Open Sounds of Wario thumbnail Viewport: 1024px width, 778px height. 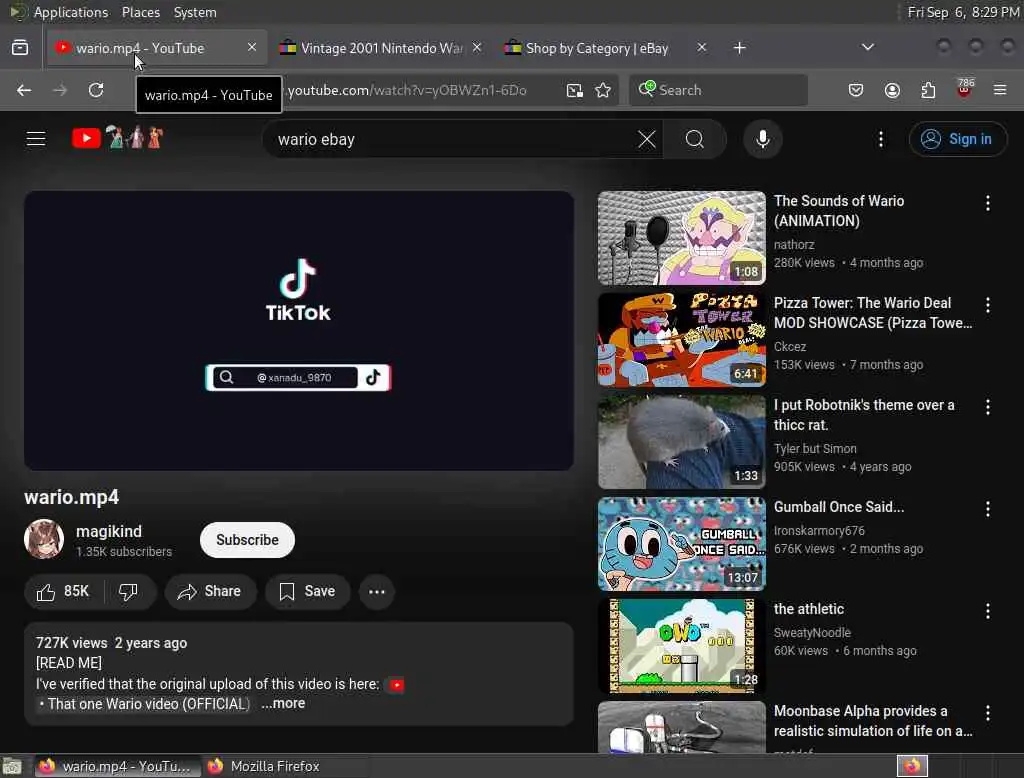(681, 238)
